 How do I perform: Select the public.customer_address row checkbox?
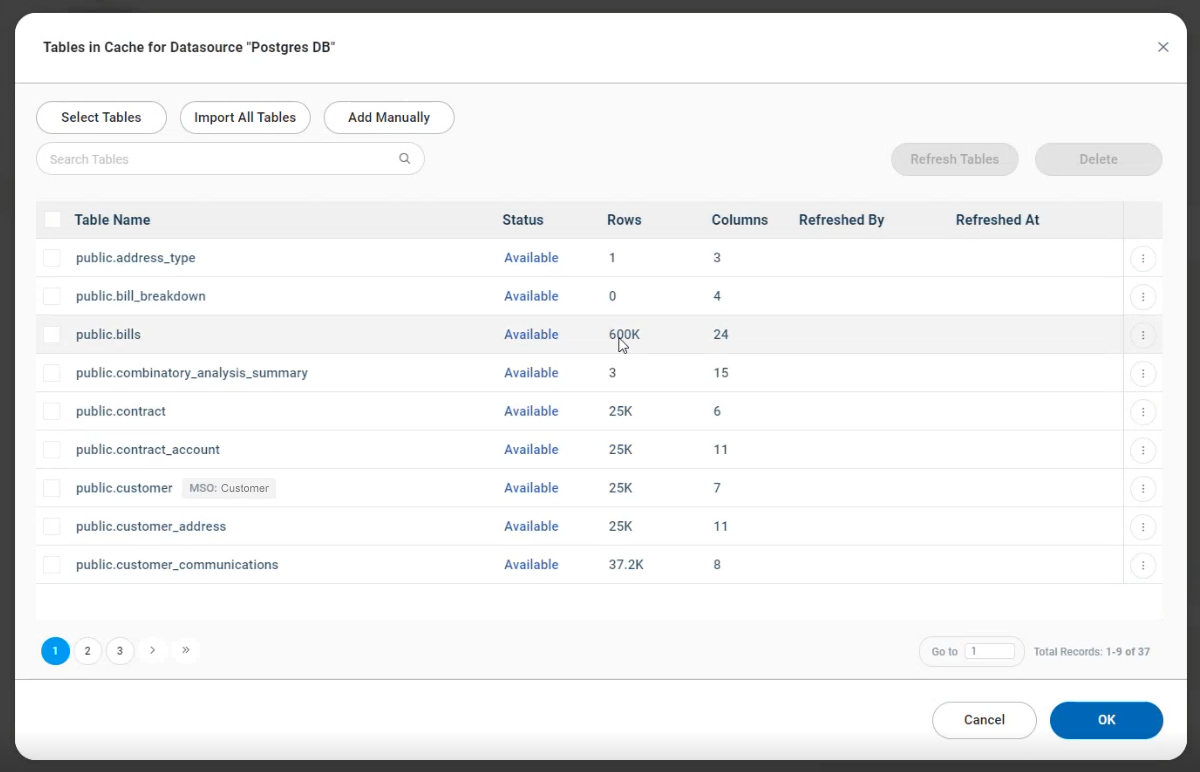click(52, 527)
